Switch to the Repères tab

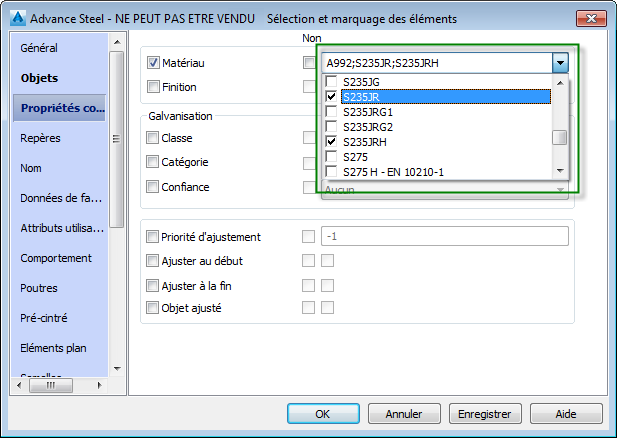(x=41, y=138)
